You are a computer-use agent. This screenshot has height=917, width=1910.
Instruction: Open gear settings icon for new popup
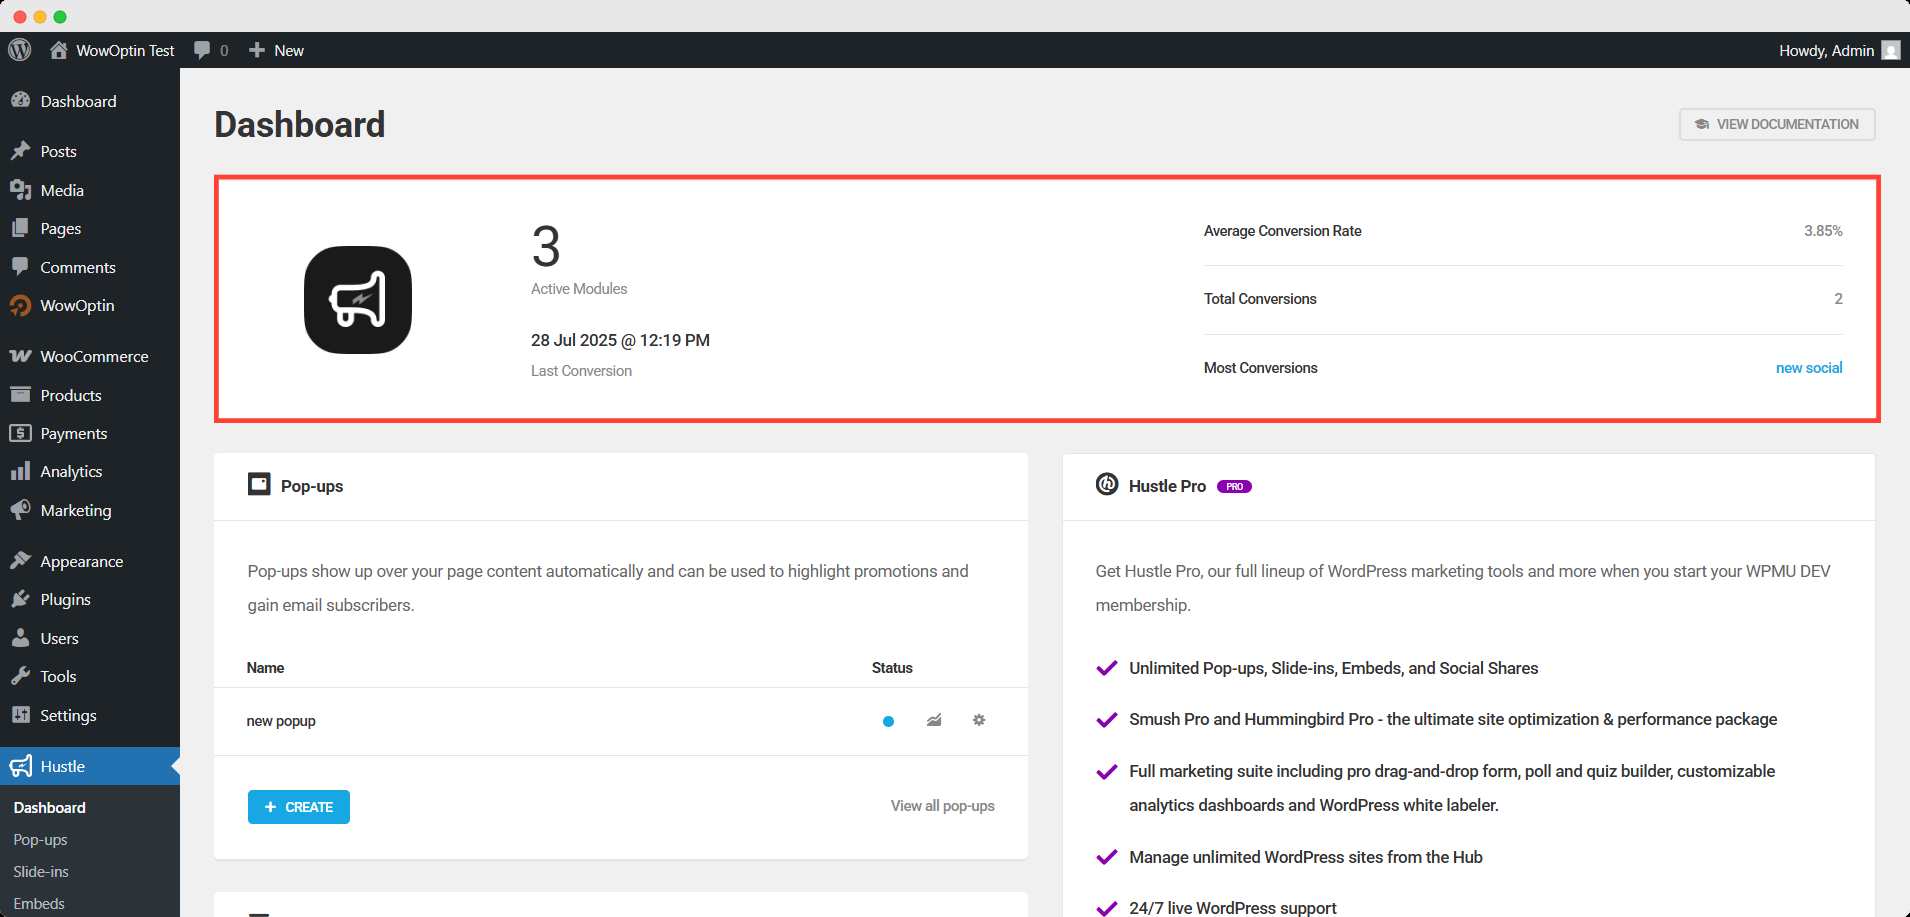(x=979, y=720)
